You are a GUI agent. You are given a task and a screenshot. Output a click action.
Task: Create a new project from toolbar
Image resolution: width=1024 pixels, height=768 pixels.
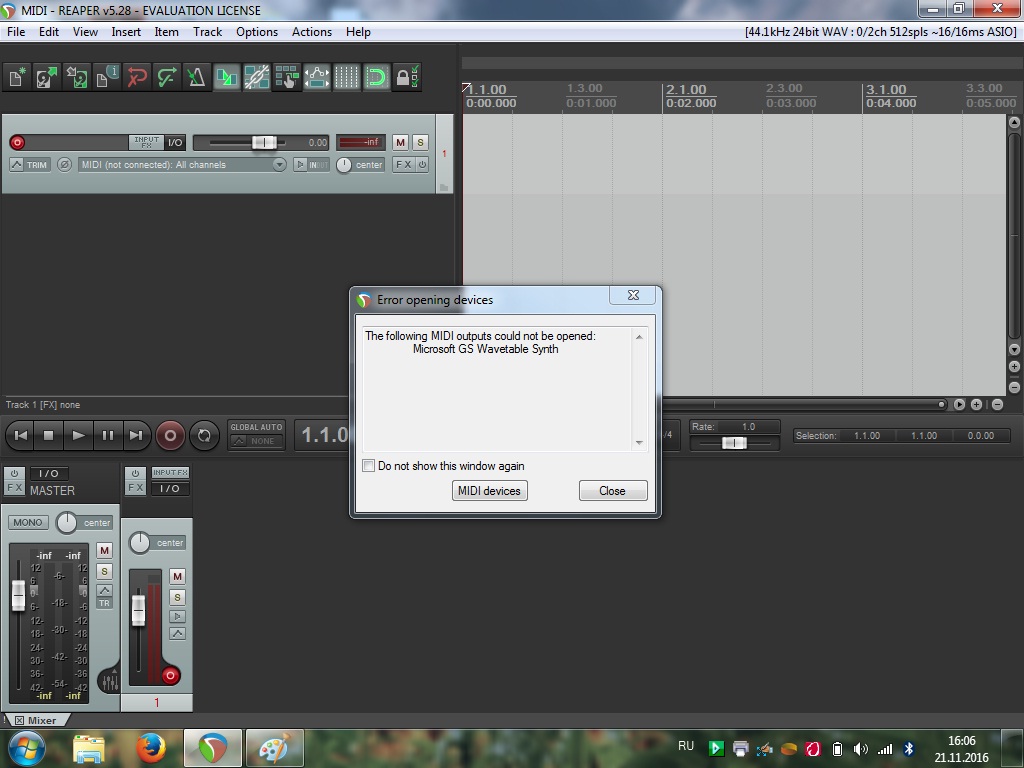pyautogui.click(x=18, y=77)
